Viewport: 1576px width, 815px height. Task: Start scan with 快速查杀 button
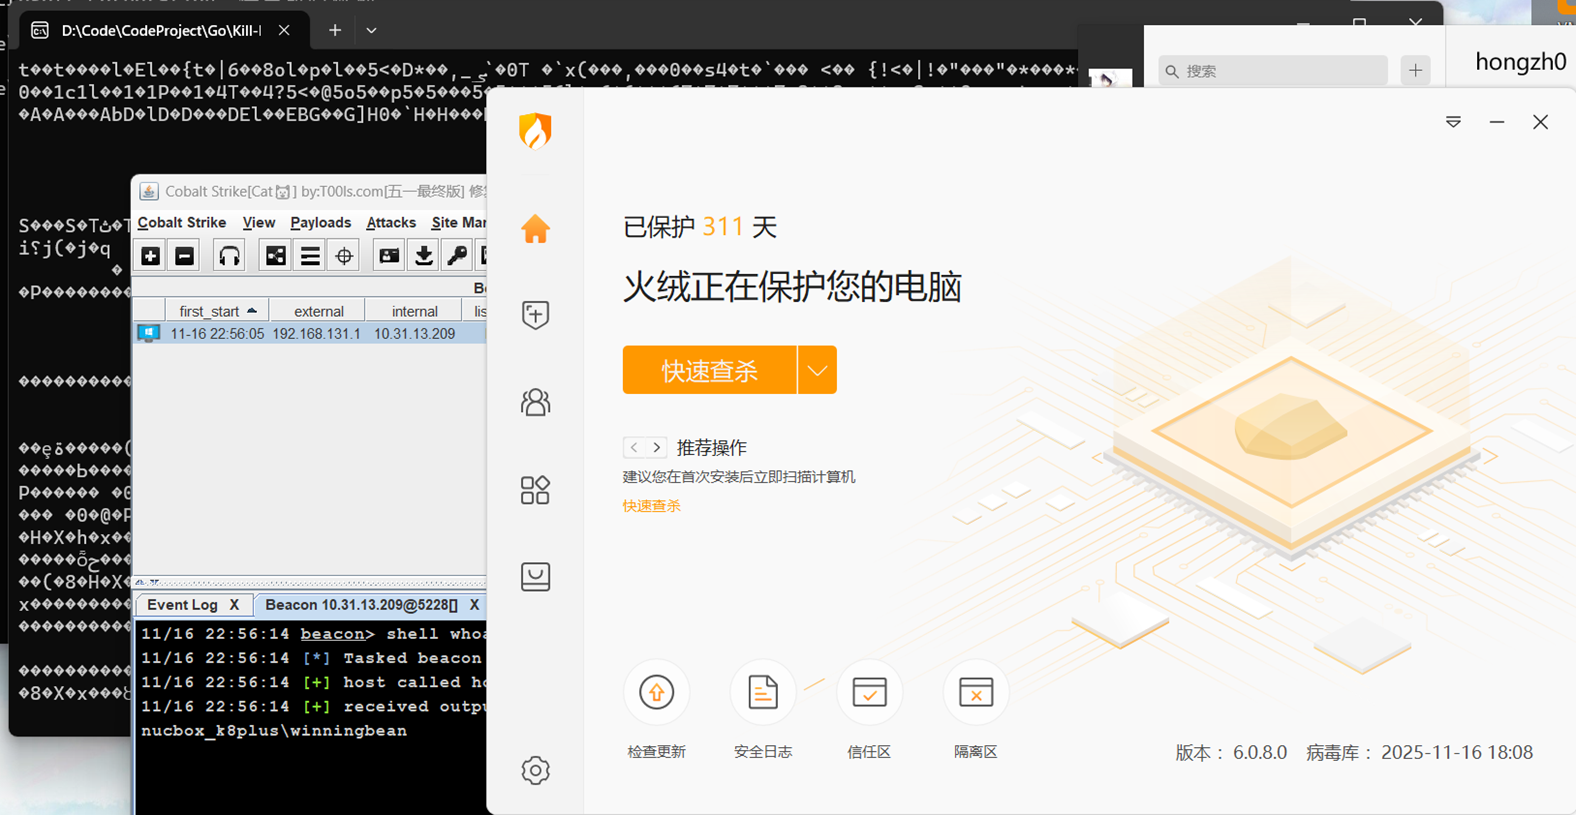pyautogui.click(x=709, y=370)
